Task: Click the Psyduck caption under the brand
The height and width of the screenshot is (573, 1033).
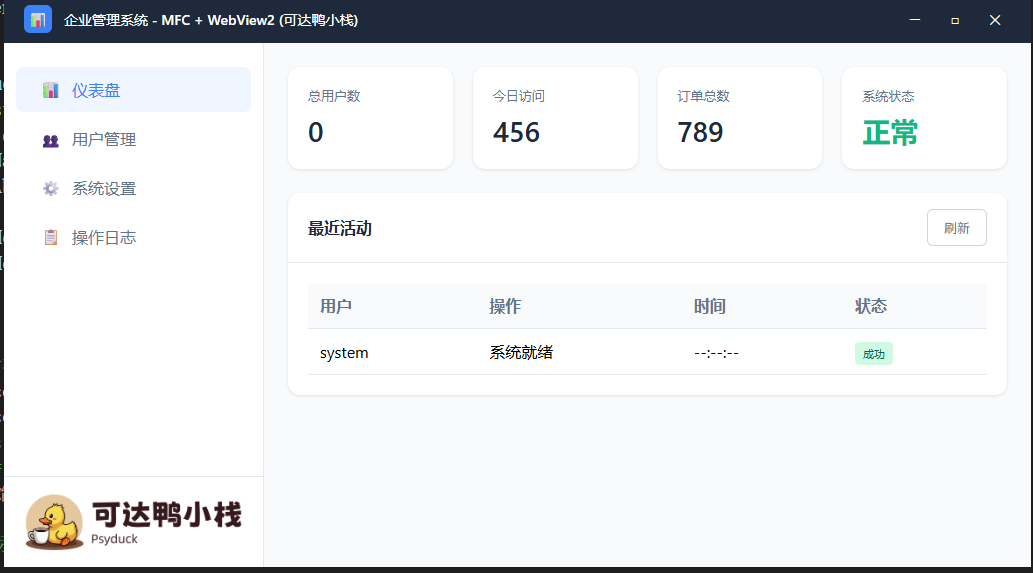Action: pos(114,539)
